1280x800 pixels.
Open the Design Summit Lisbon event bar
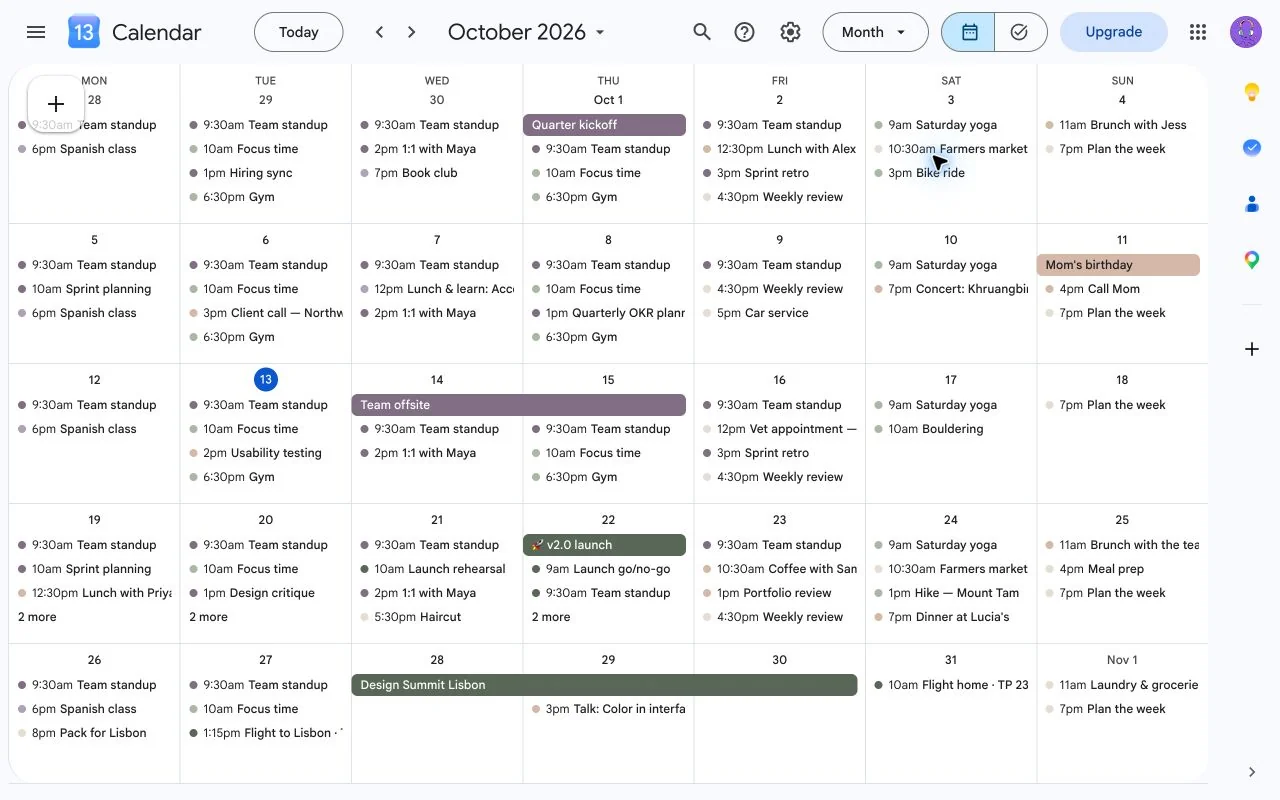coord(604,685)
